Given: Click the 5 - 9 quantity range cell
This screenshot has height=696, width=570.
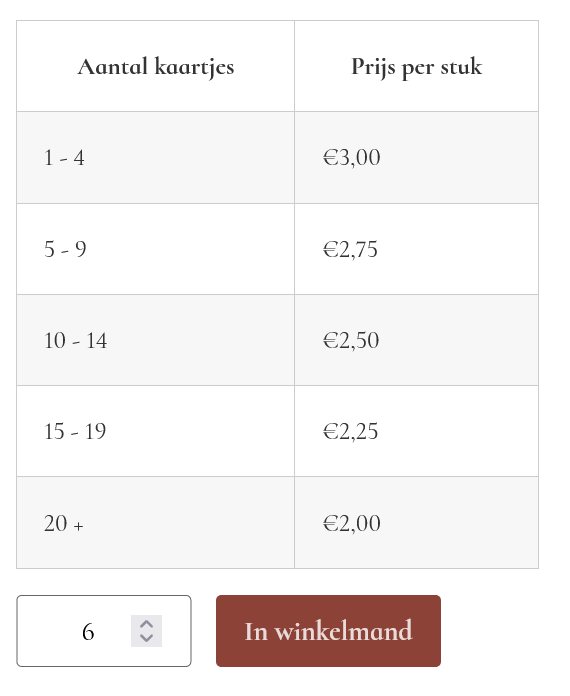Looking at the screenshot, I should tap(155, 249).
